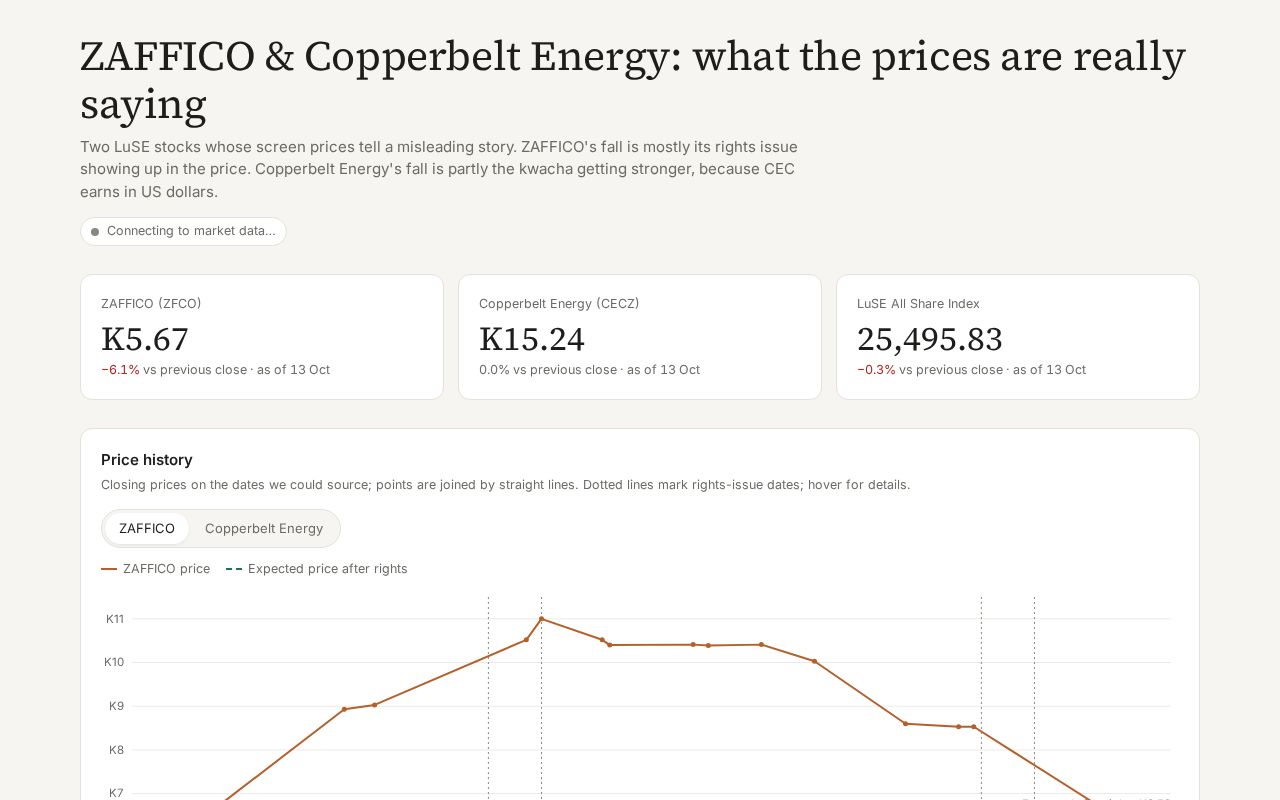1280x800 pixels.
Task: Open the LuSE All Share Index card
Action: tap(1018, 337)
